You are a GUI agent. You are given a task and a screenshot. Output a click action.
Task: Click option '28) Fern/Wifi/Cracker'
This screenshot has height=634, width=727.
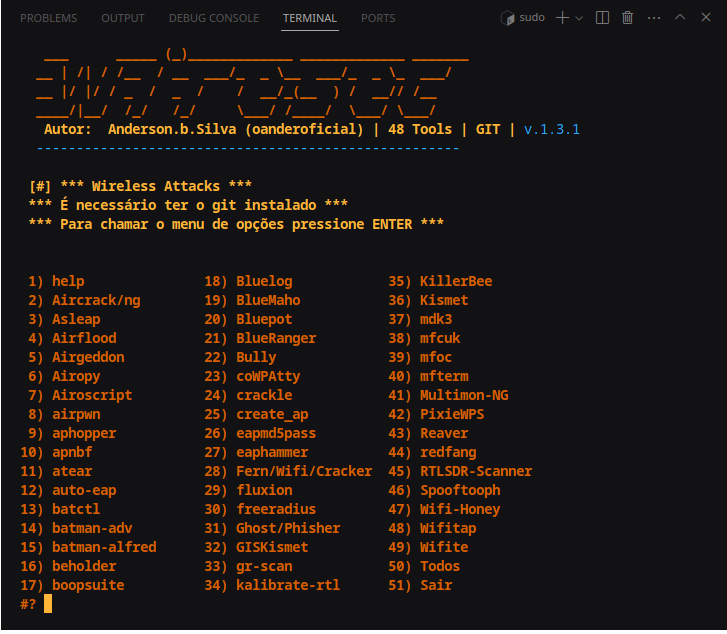(x=288, y=471)
